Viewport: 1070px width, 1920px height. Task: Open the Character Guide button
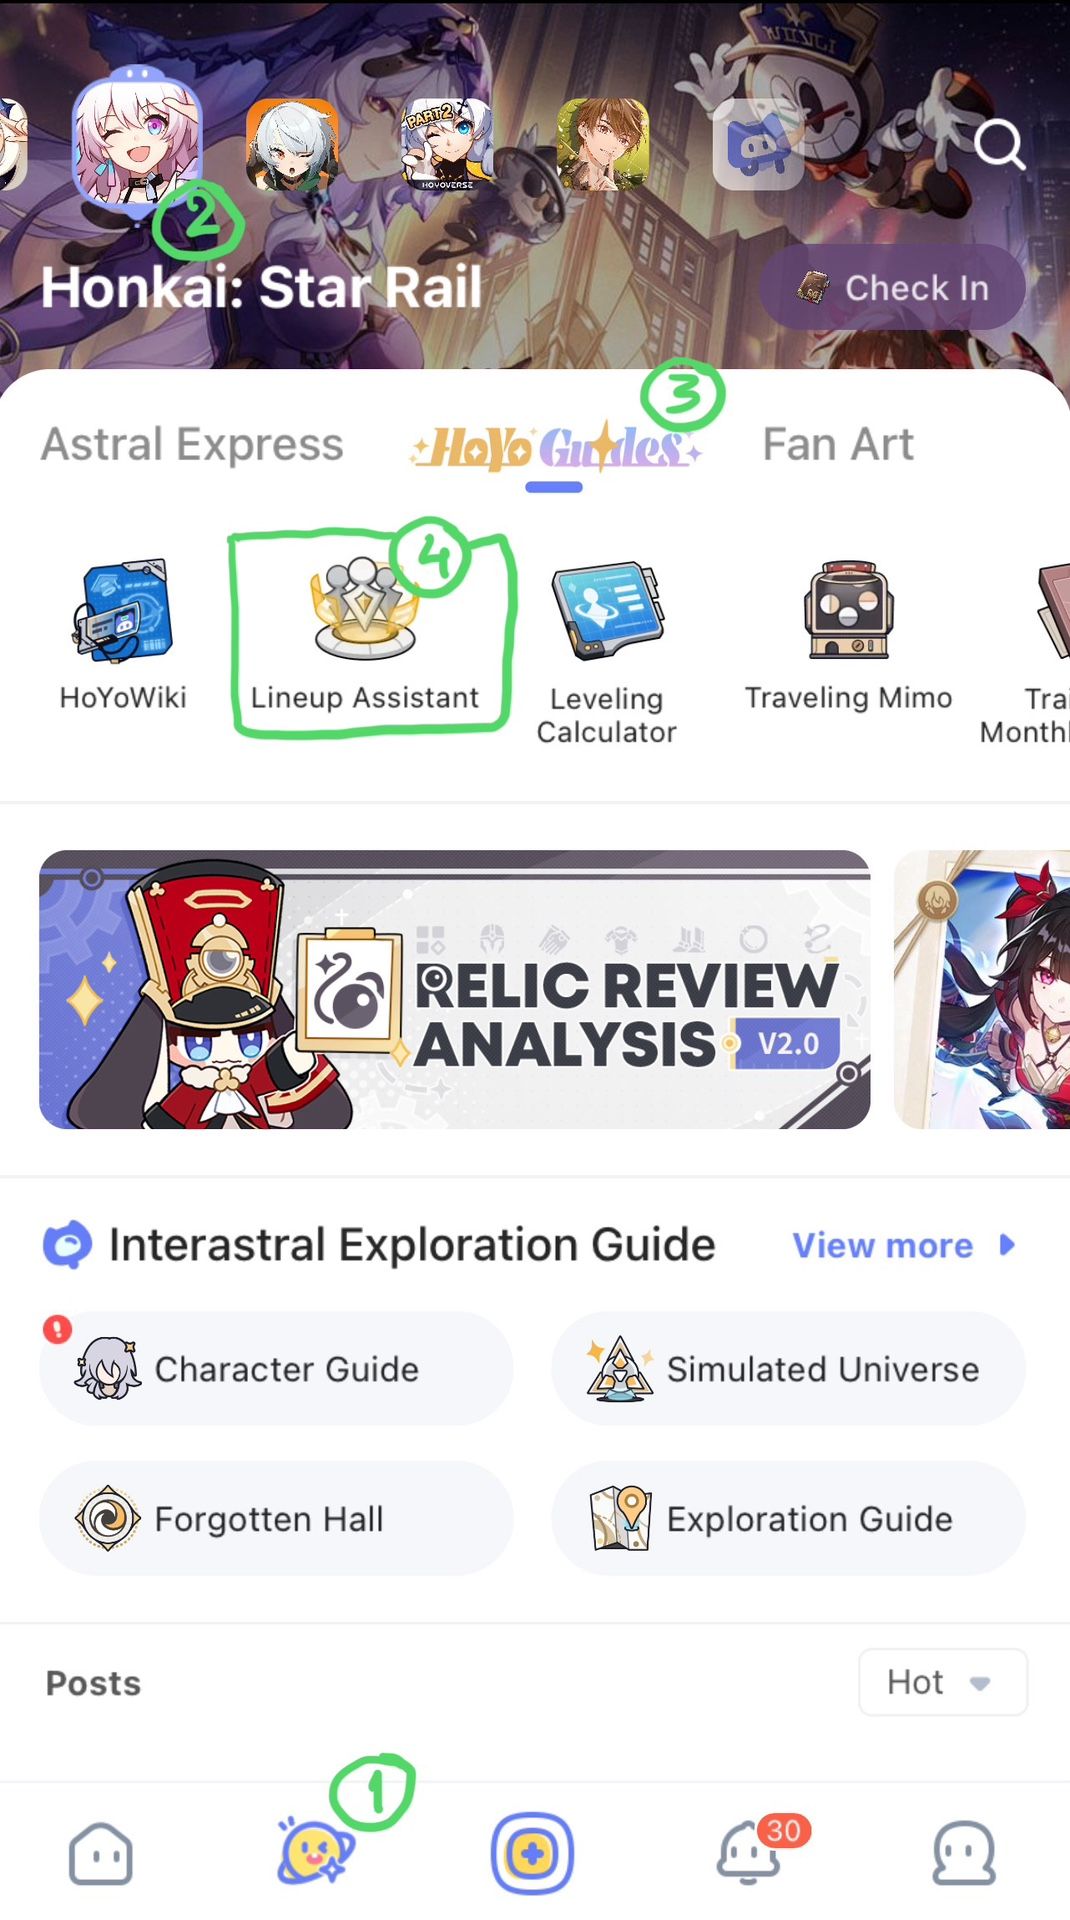[276, 1368]
